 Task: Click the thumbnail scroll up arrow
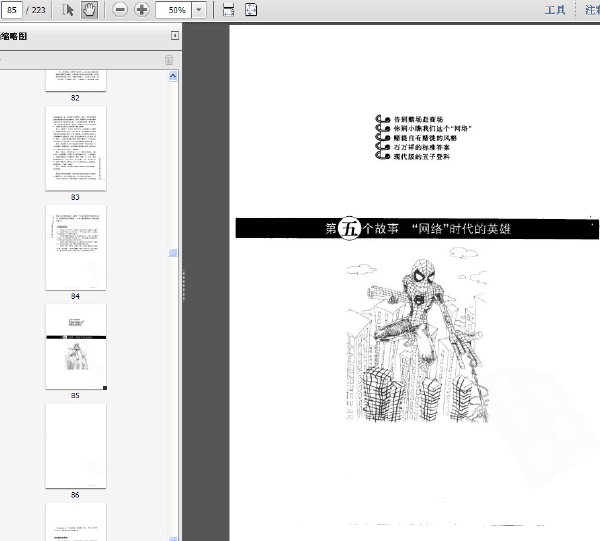(x=173, y=76)
